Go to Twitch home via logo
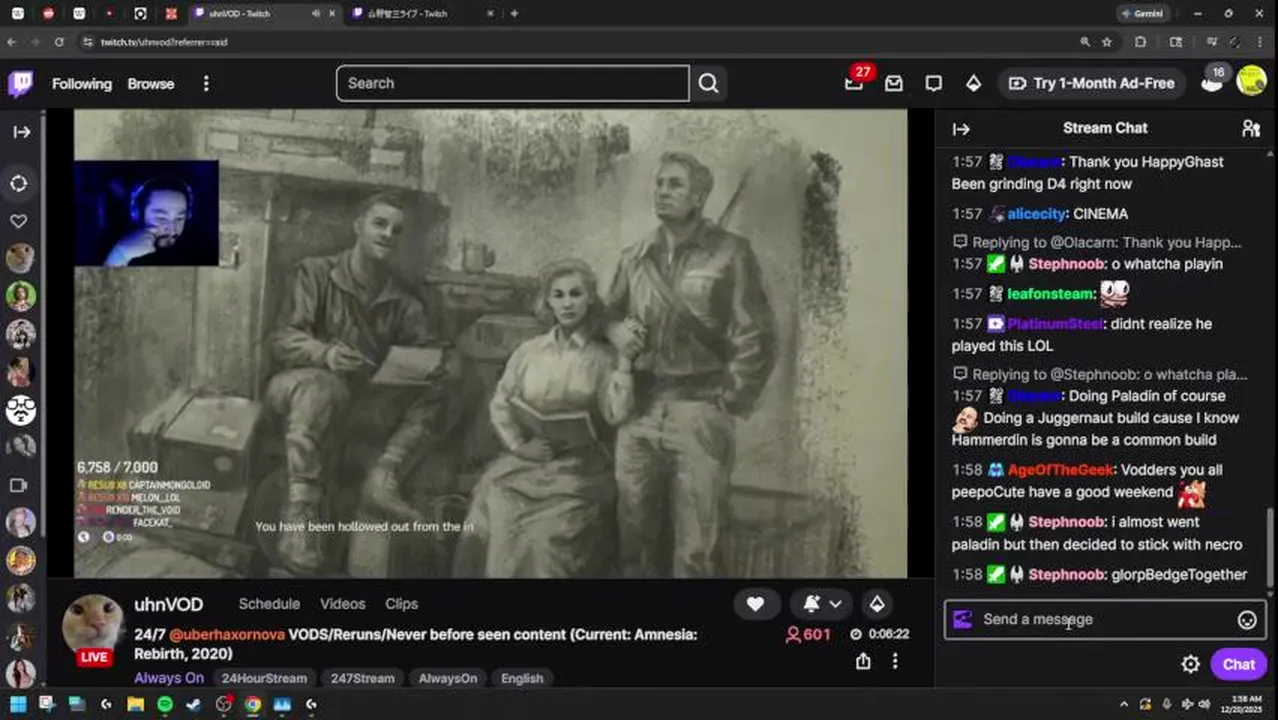The width and height of the screenshot is (1278, 720). pos(21,83)
